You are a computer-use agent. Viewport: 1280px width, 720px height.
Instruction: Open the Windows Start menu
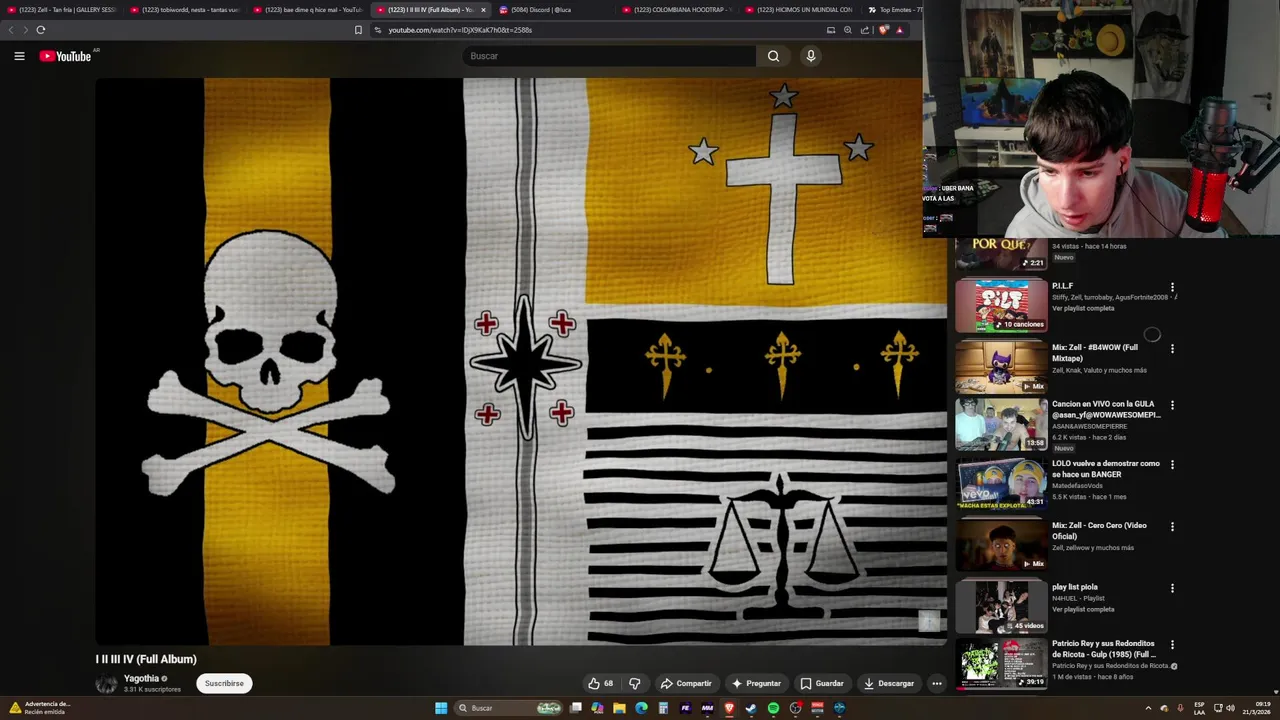pos(441,708)
